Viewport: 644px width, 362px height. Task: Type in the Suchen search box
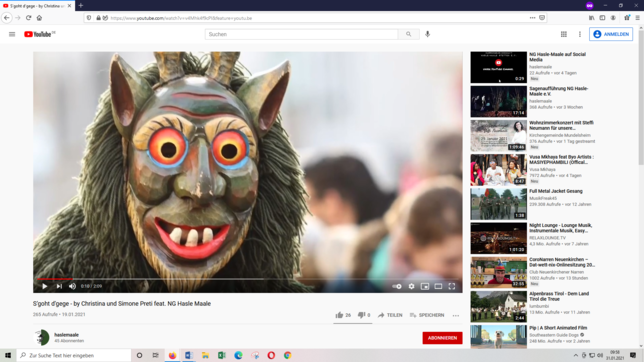tap(301, 34)
